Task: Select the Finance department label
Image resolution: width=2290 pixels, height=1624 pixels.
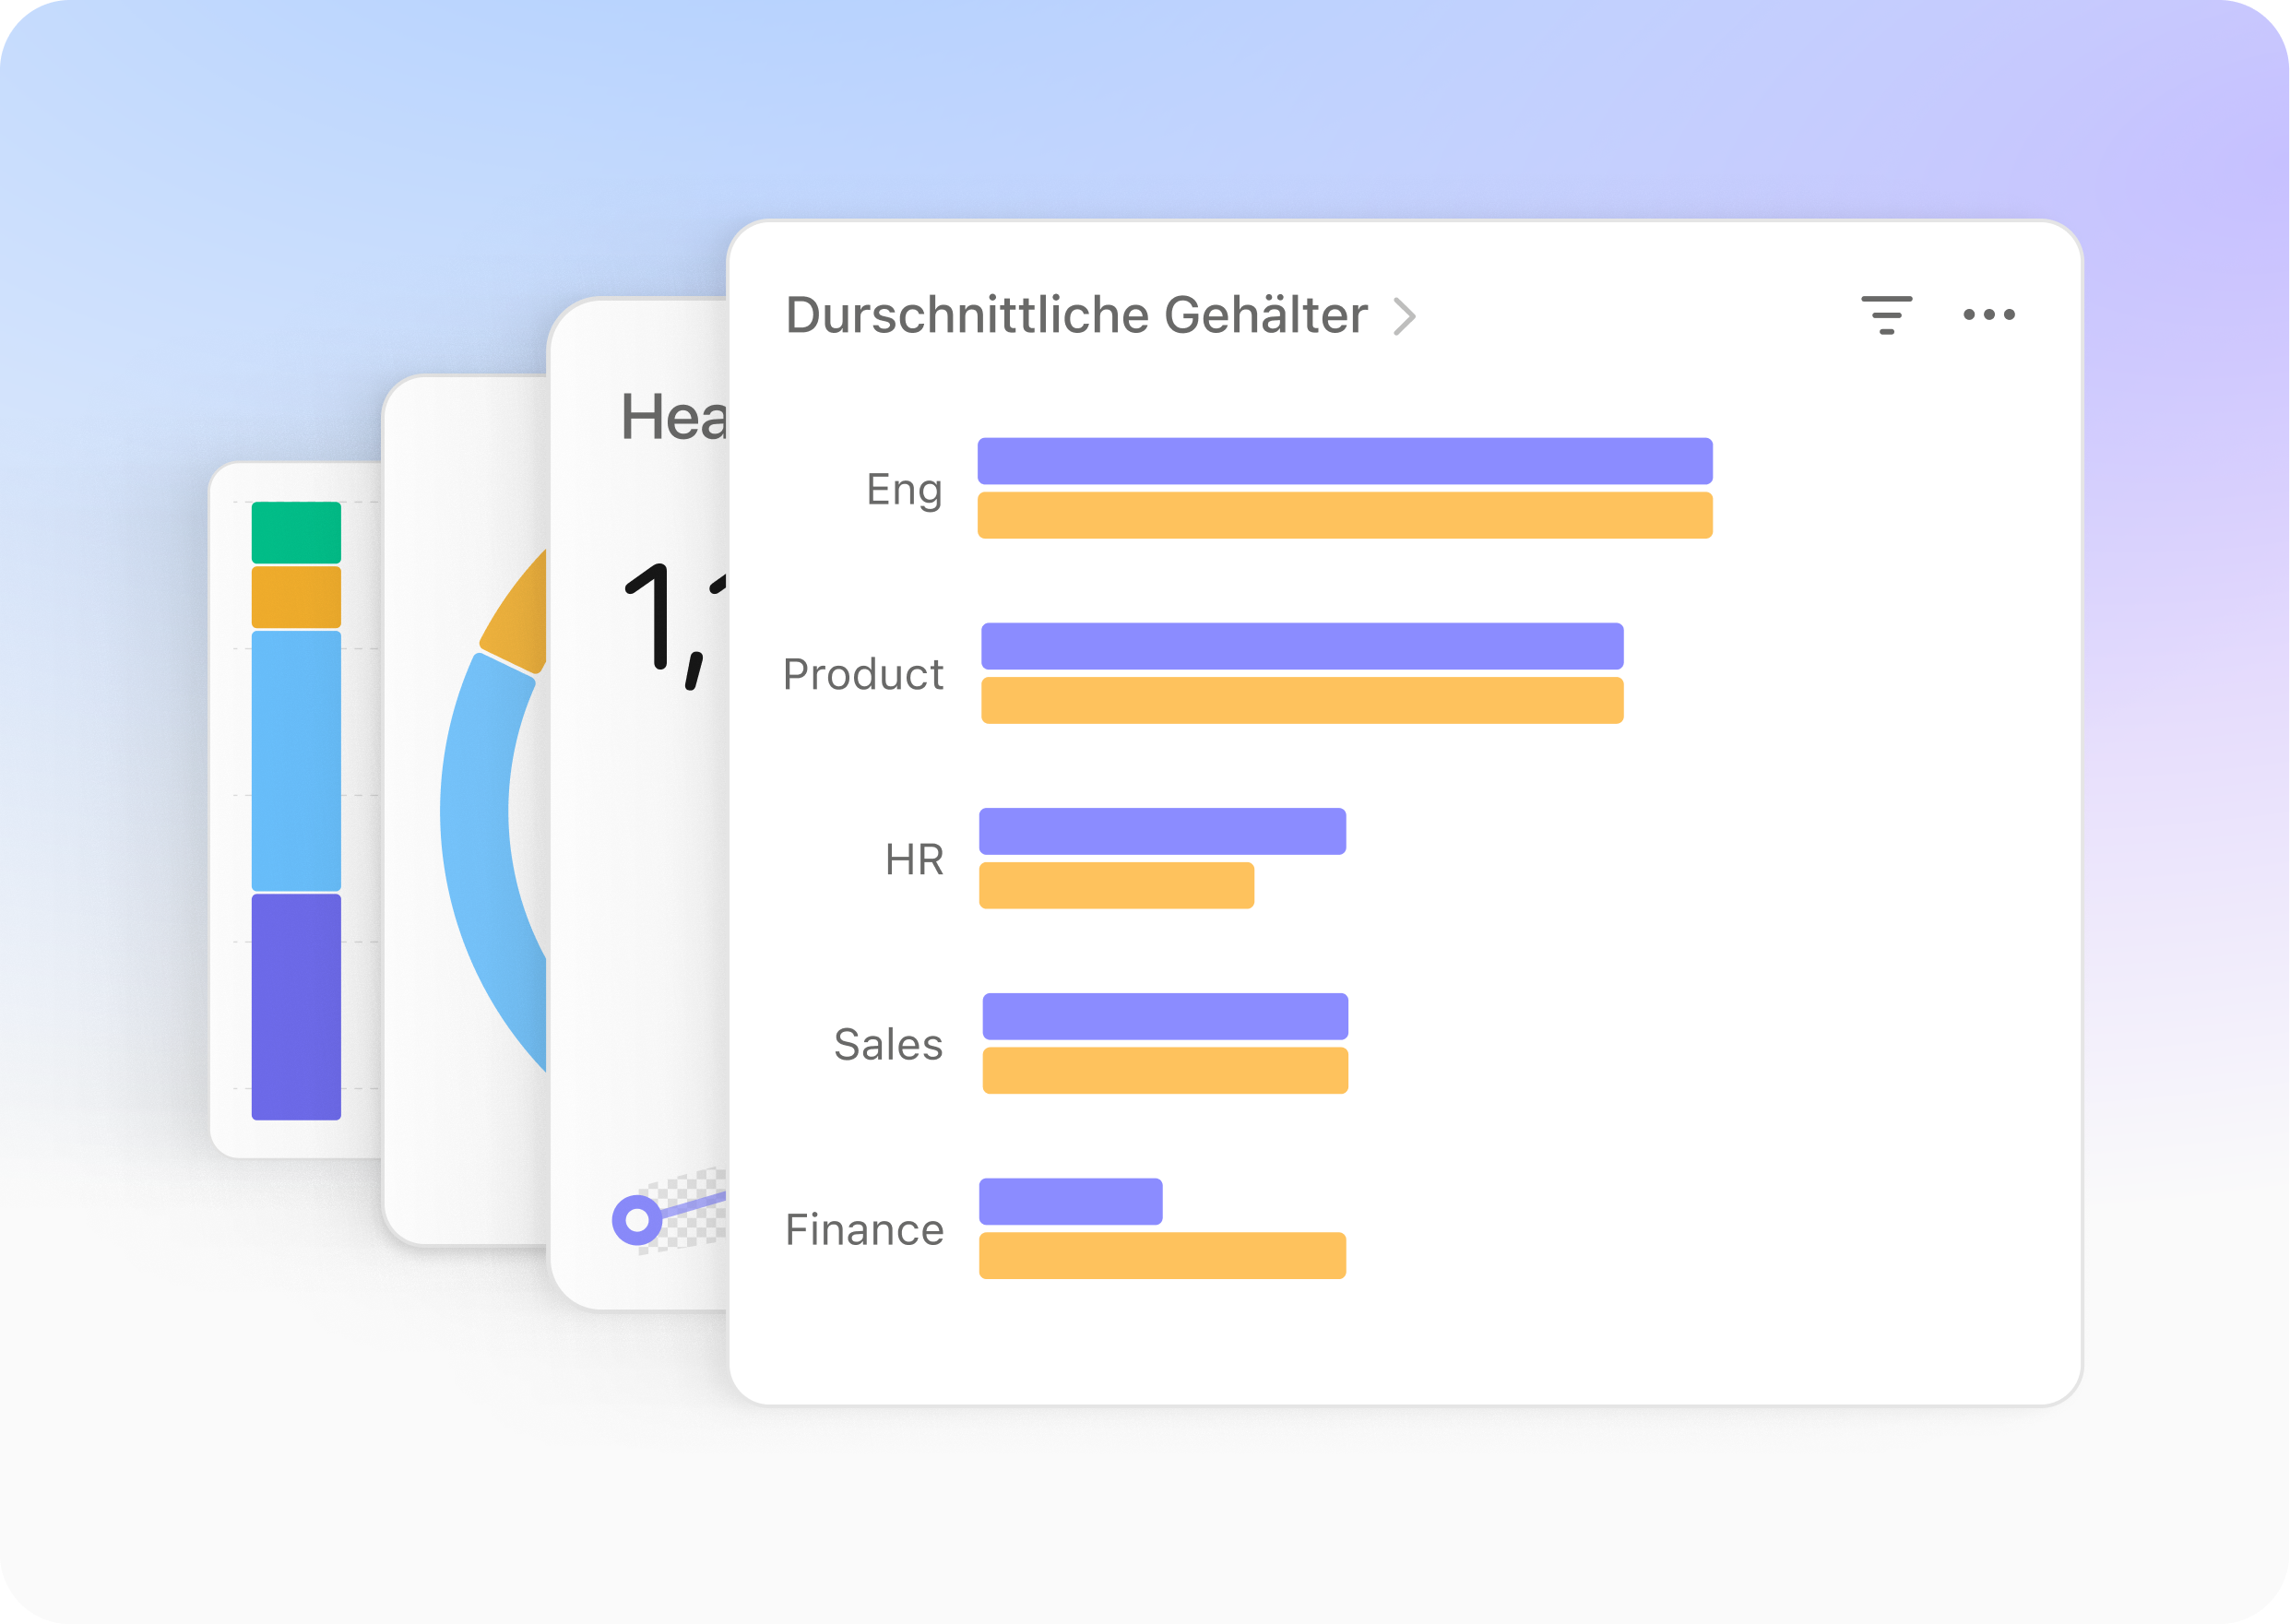Action: click(x=864, y=1229)
